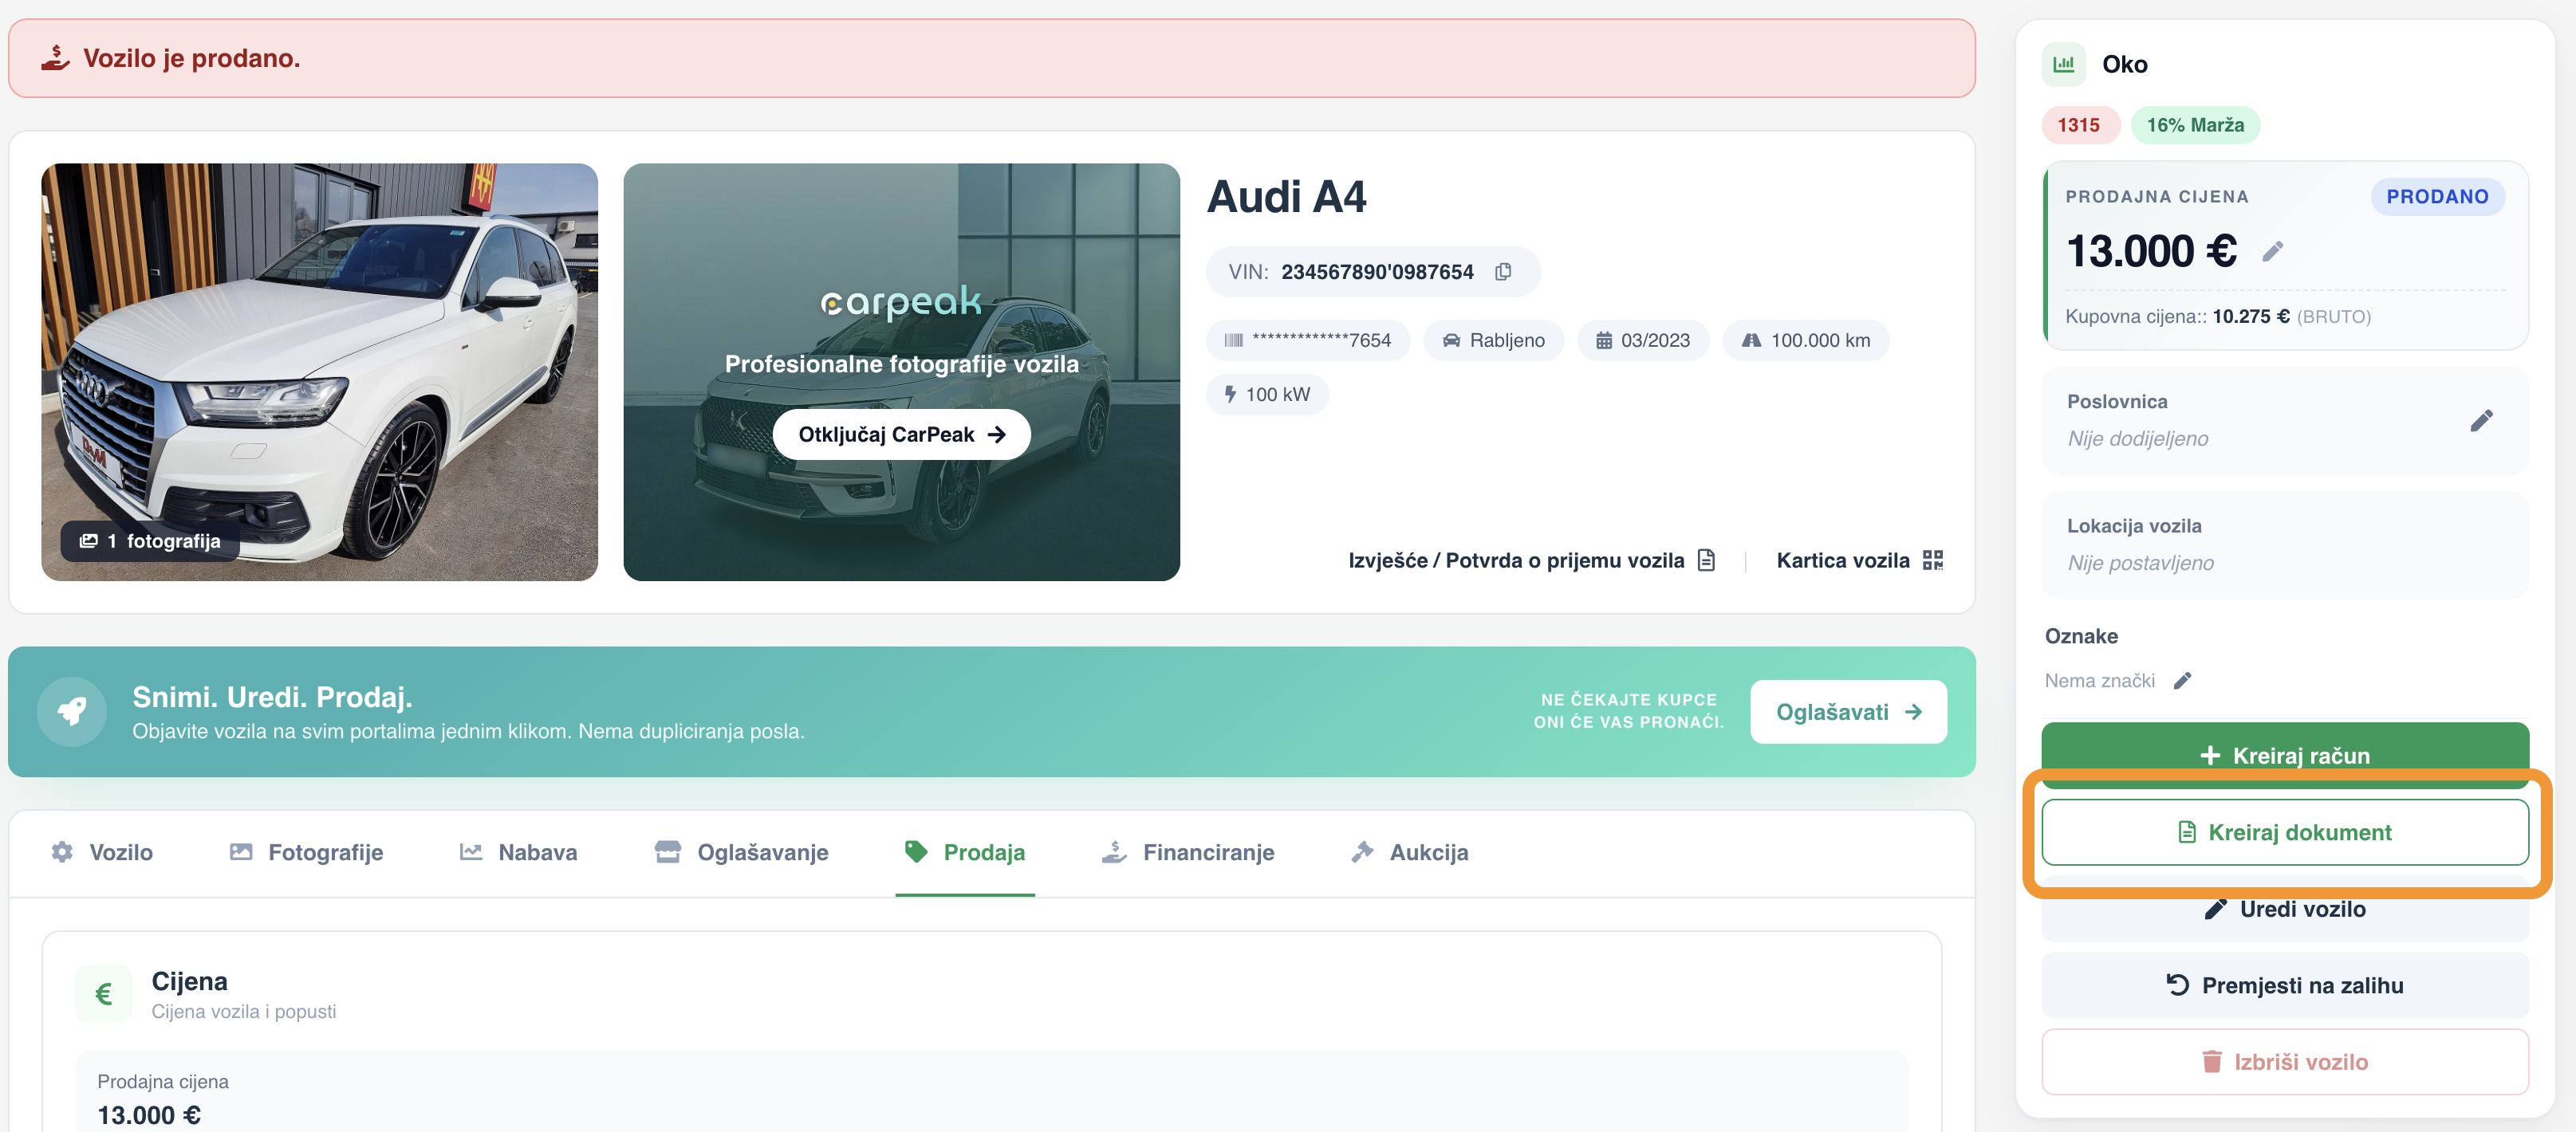Click Premjesti na zalihu button
Screen dimensions: 2576x1132
click(2285, 985)
